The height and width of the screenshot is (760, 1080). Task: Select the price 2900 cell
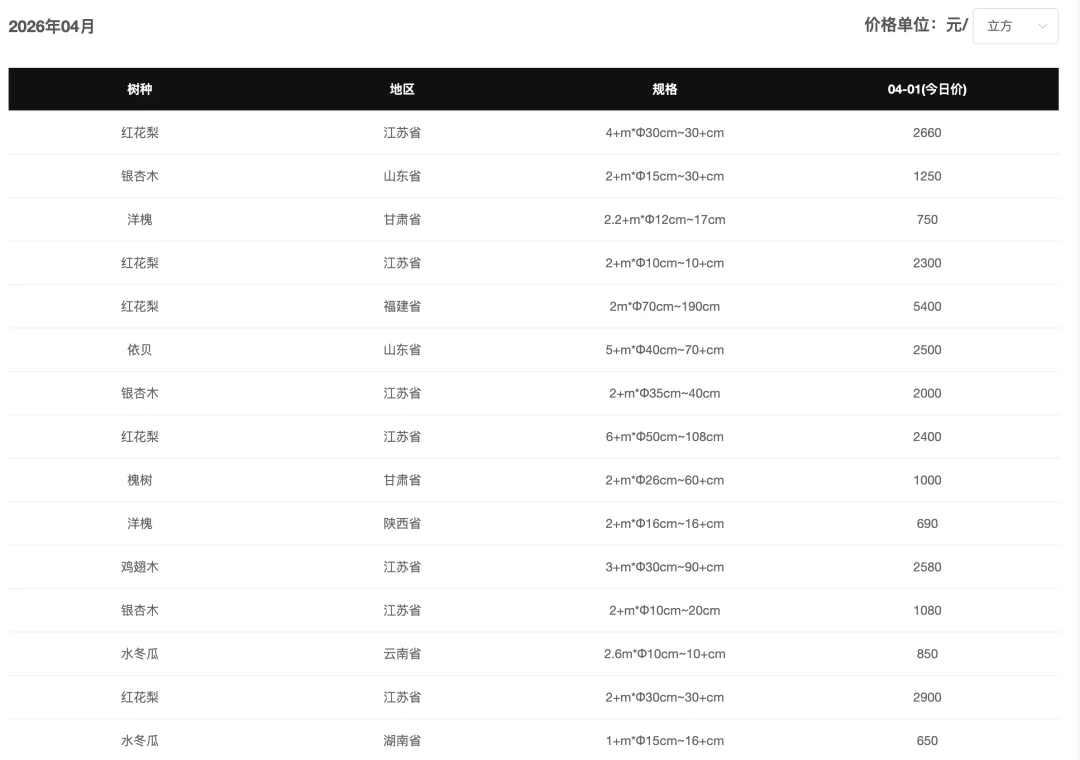tap(927, 697)
